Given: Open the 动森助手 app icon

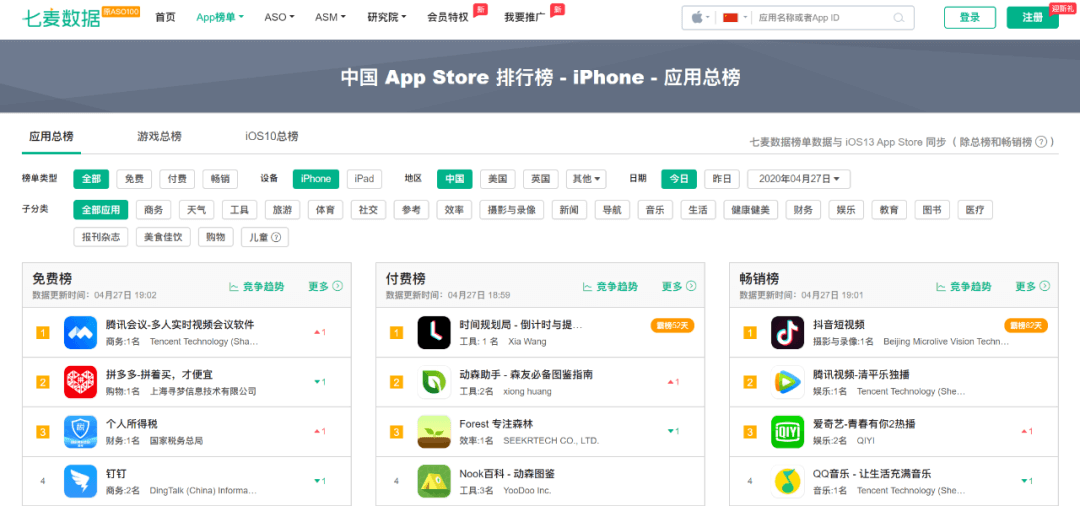Looking at the screenshot, I should tap(434, 381).
